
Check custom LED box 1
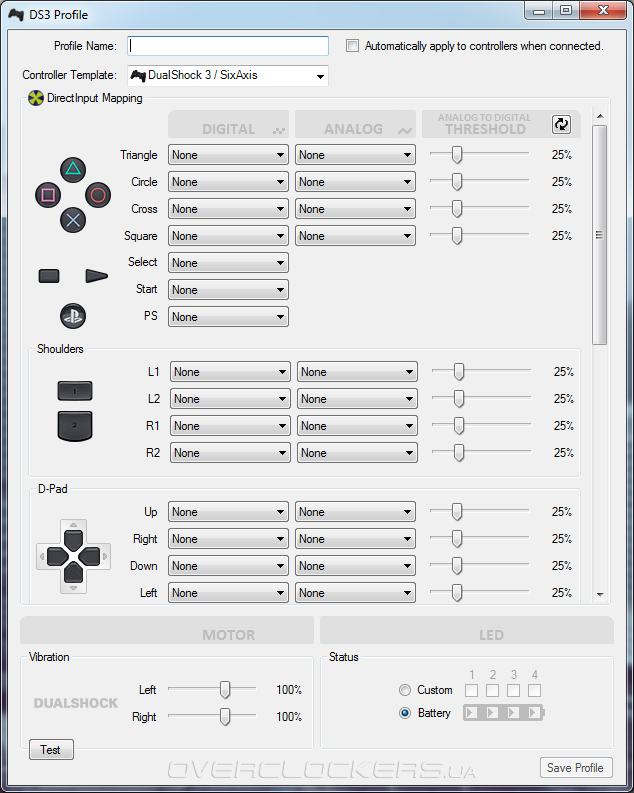pyautogui.click(x=471, y=690)
